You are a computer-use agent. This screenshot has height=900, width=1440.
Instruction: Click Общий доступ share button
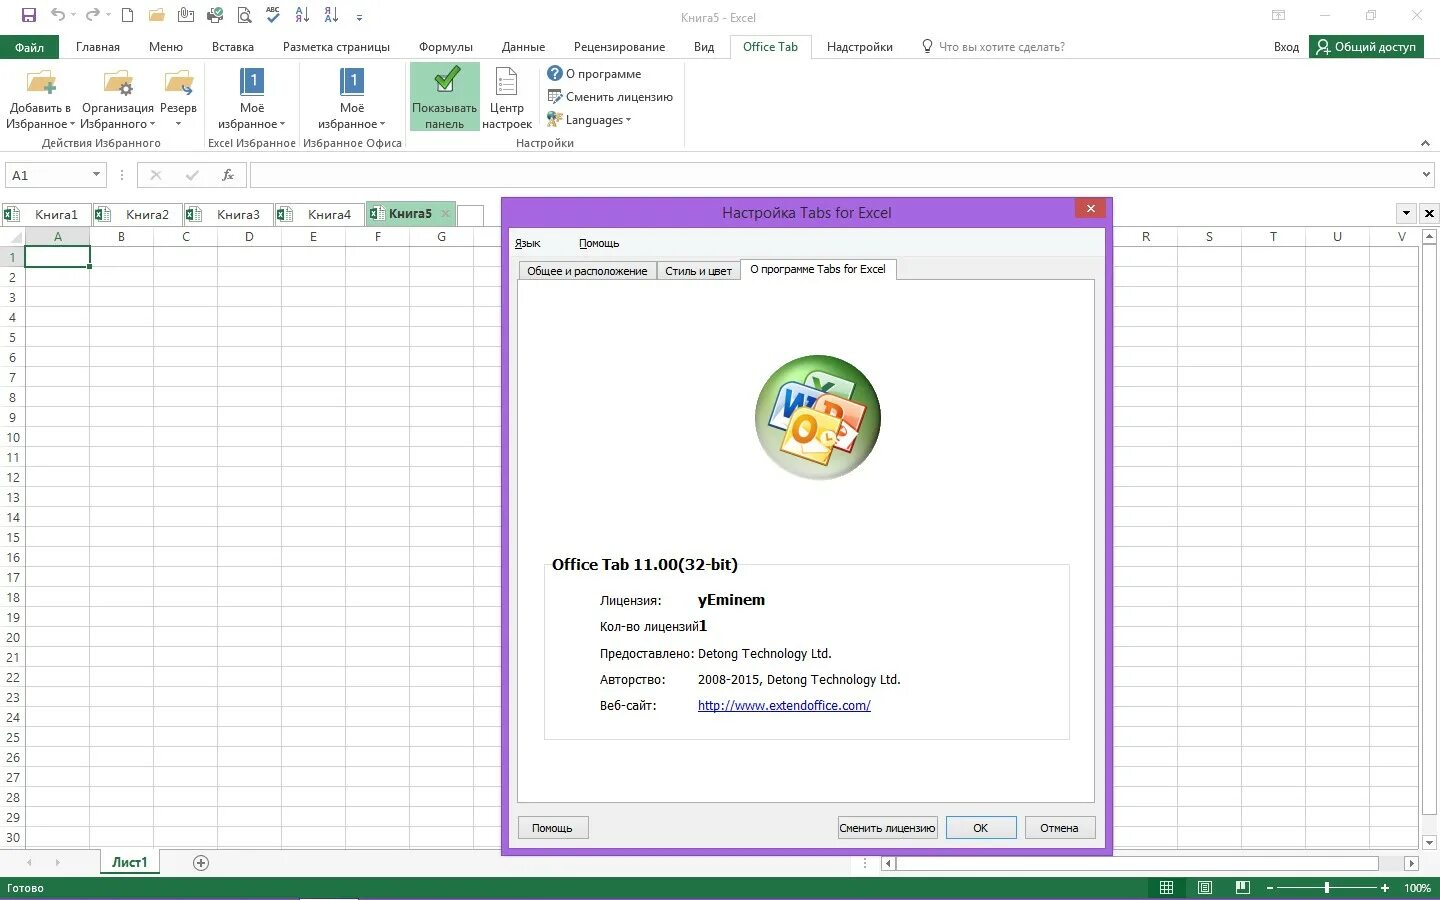click(x=1365, y=47)
